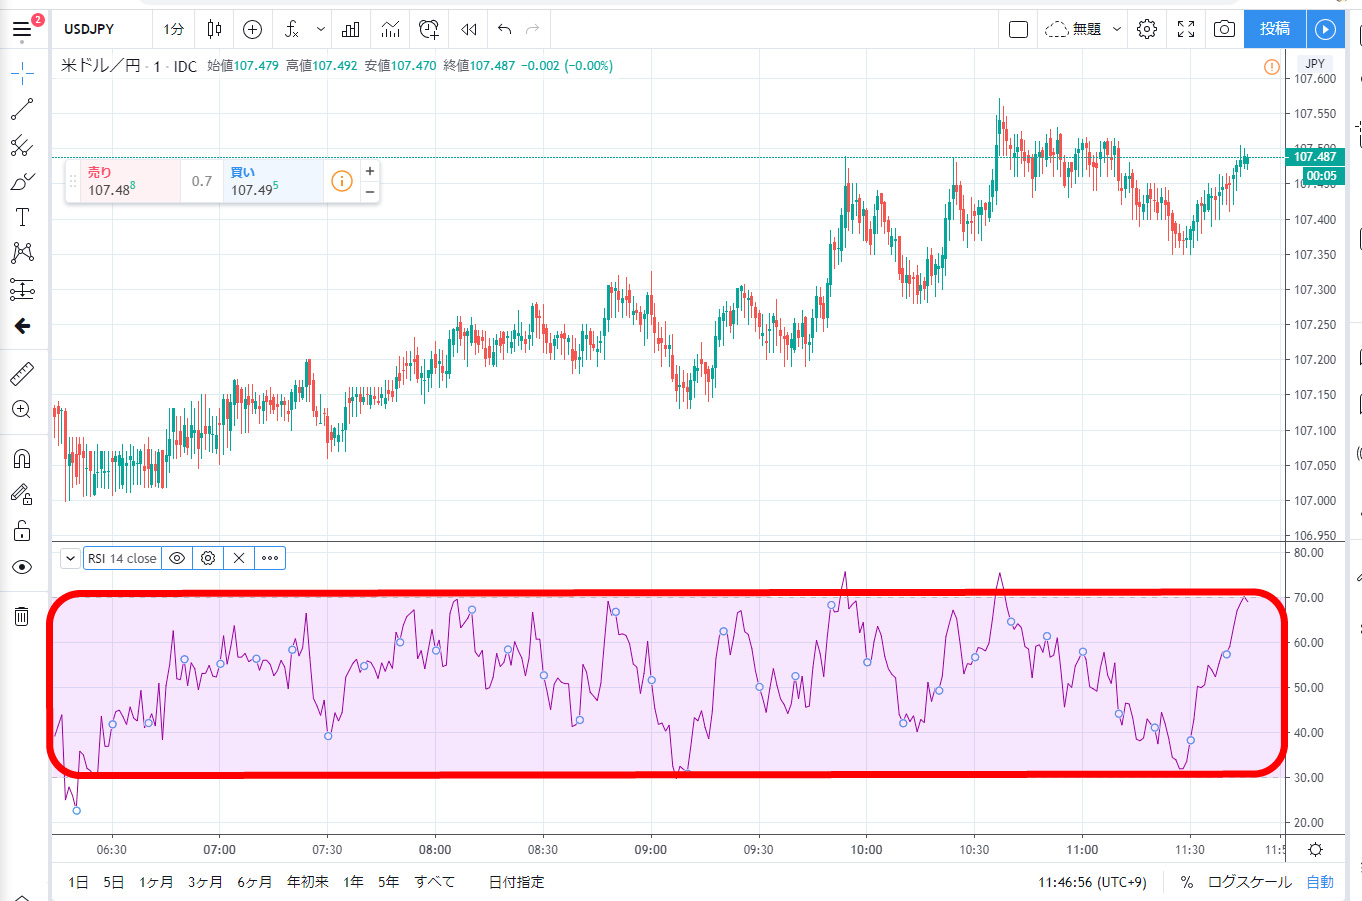Select the 年初来 date range
1362x901 pixels.
(308, 882)
